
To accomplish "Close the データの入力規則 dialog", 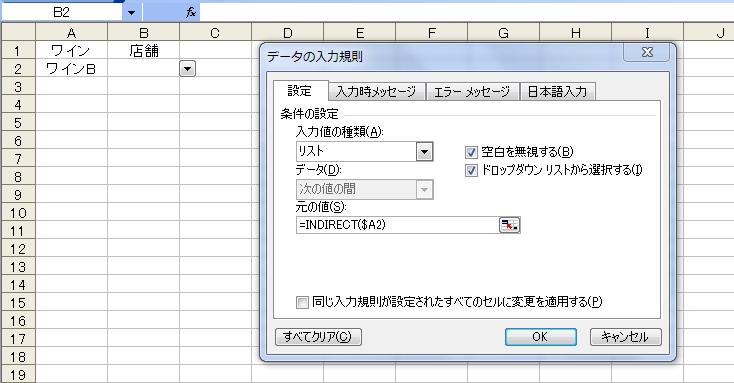I will pyautogui.click(x=647, y=52).
